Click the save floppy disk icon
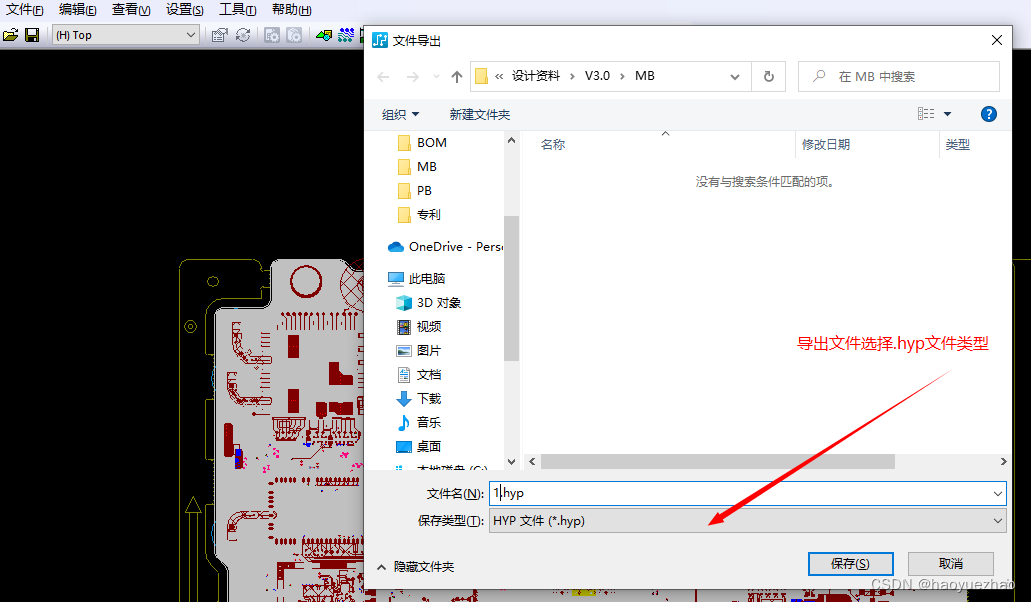This screenshot has height=602, width=1031. [32, 35]
